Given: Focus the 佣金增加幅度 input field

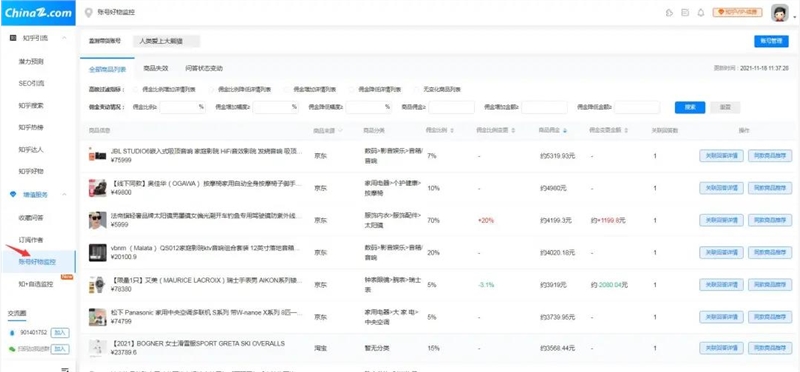Looking at the screenshot, I should coord(276,107).
